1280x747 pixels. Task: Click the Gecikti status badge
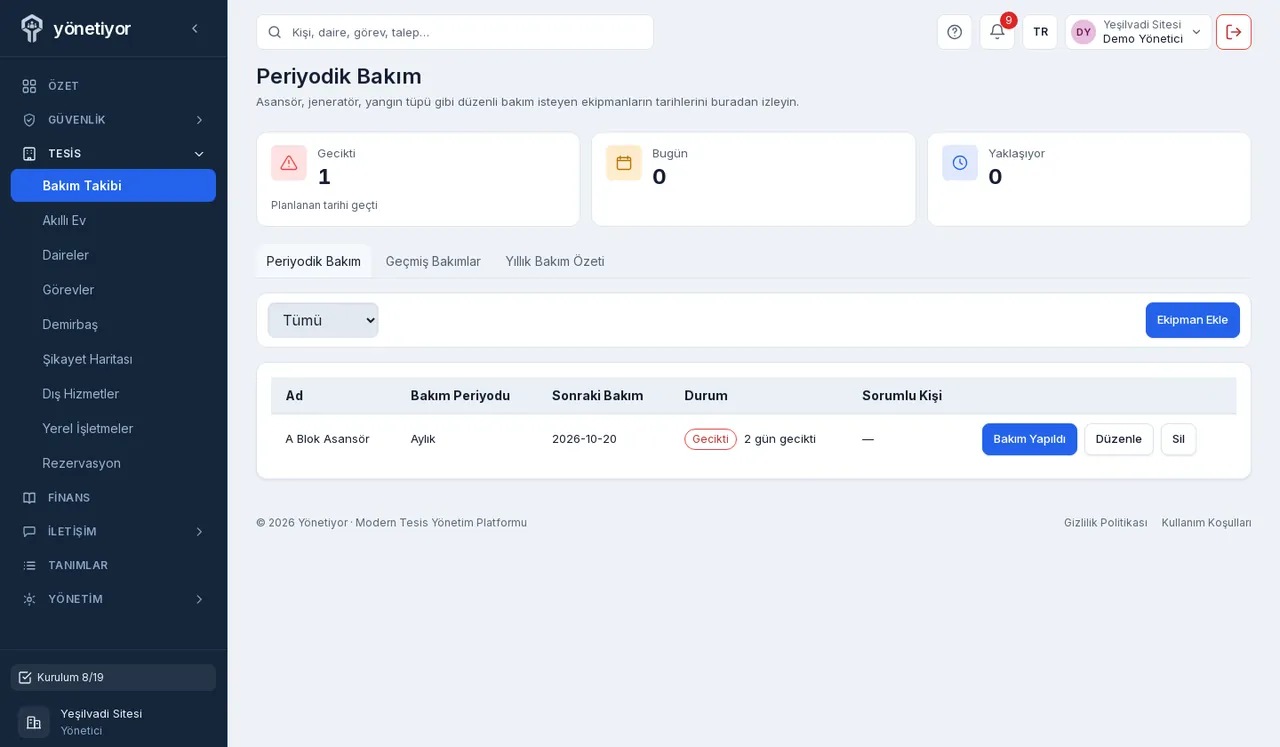[710, 439]
